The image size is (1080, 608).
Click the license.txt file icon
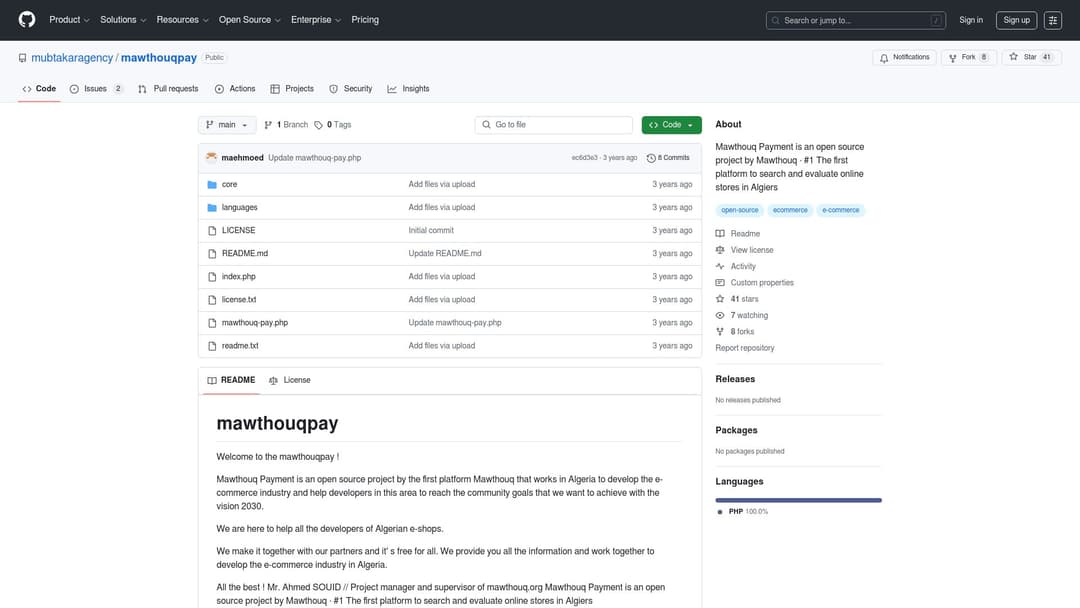coord(212,300)
